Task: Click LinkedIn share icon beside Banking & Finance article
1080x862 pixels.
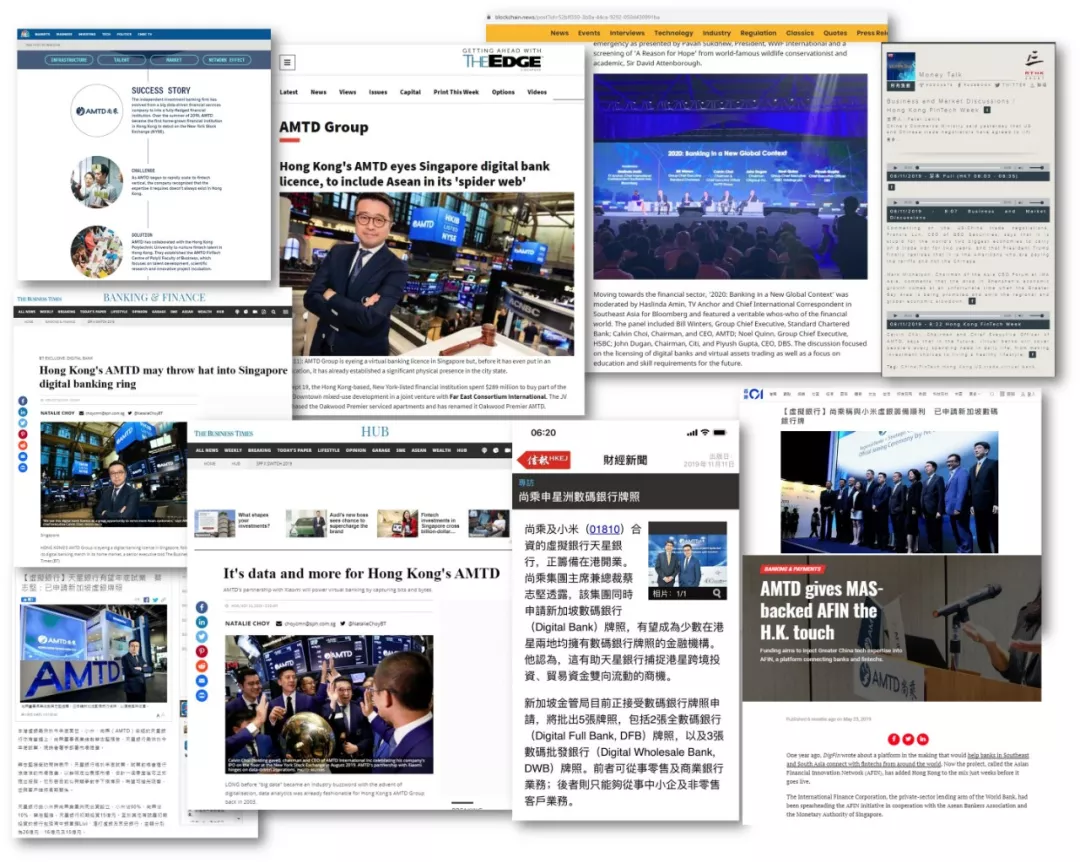Action: 23,412
